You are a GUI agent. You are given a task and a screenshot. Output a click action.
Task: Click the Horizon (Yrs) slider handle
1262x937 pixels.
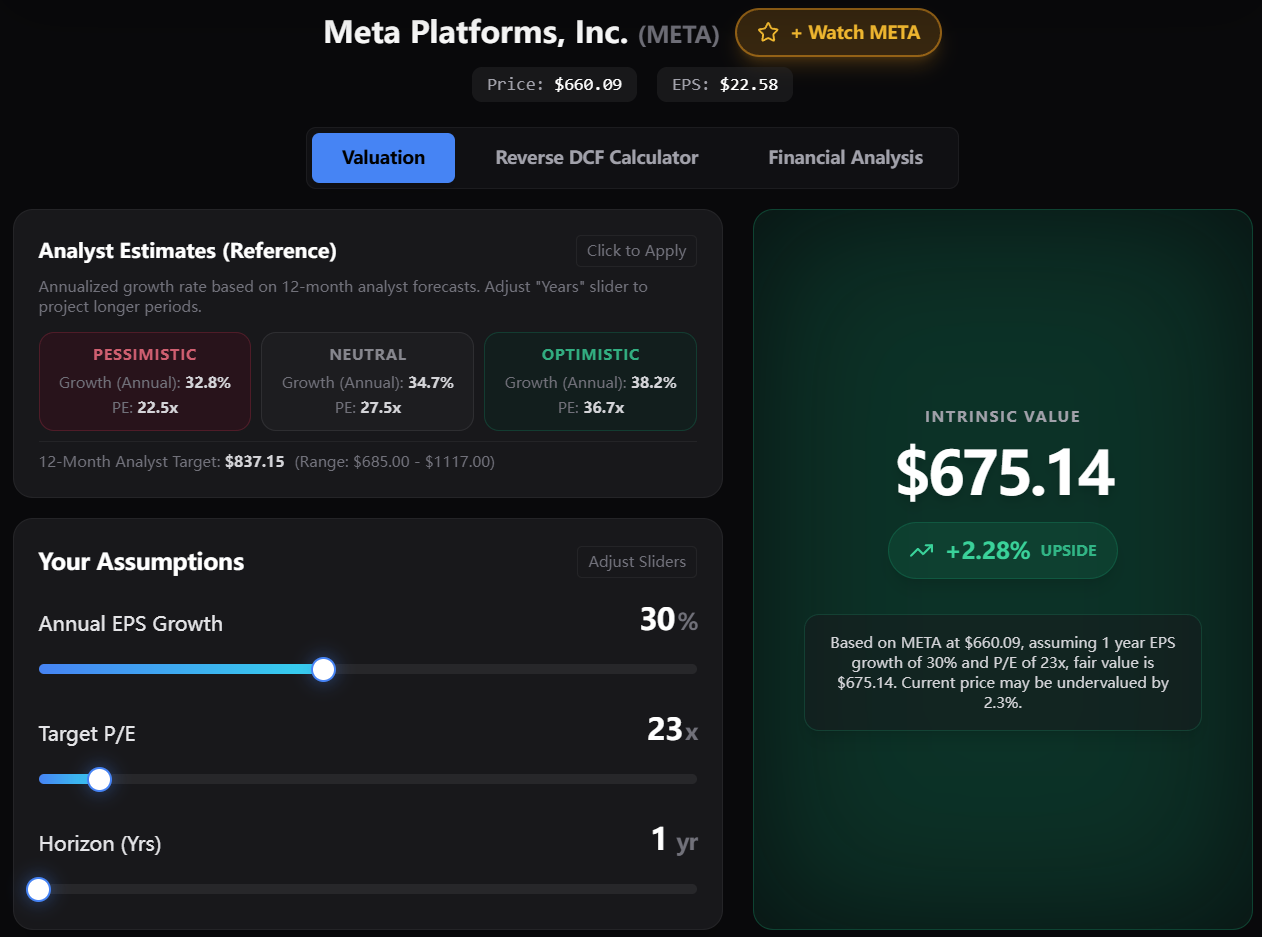click(39, 889)
